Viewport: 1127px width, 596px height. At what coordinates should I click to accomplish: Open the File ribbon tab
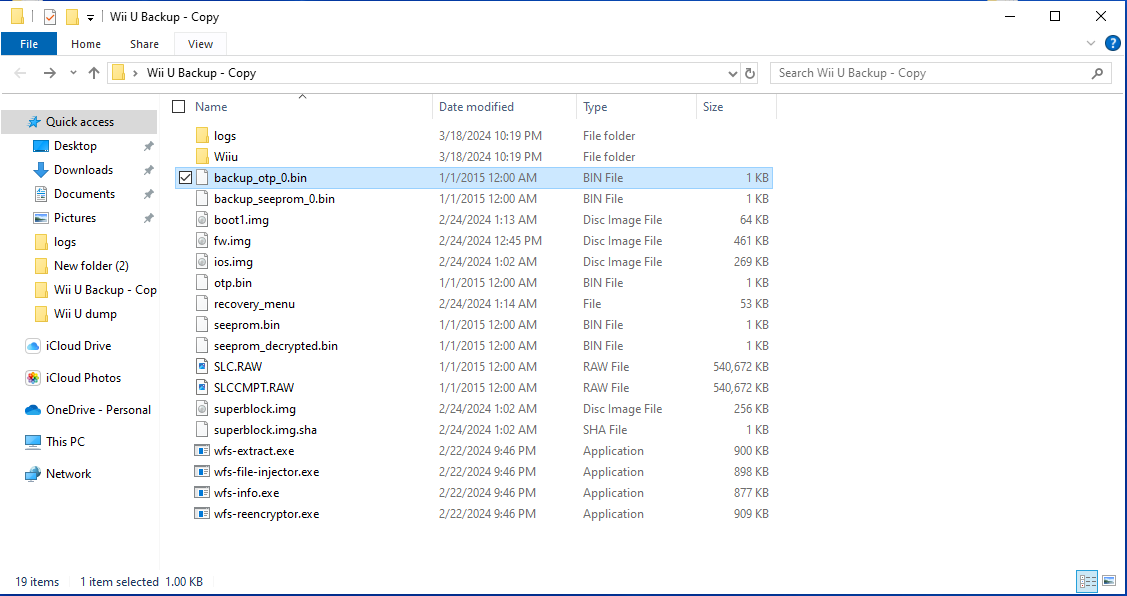pyautogui.click(x=29, y=44)
